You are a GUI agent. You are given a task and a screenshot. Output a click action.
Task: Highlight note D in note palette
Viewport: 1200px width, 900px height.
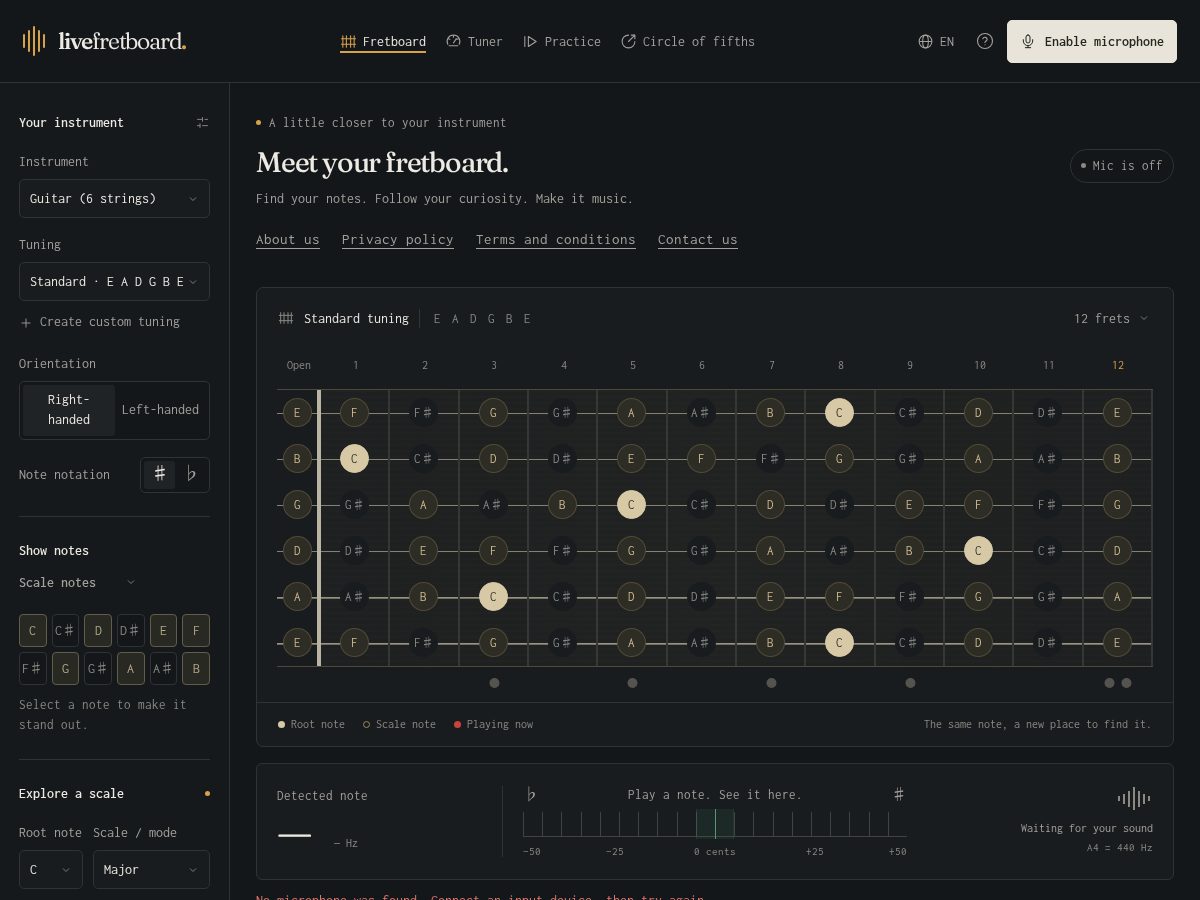[98, 631]
